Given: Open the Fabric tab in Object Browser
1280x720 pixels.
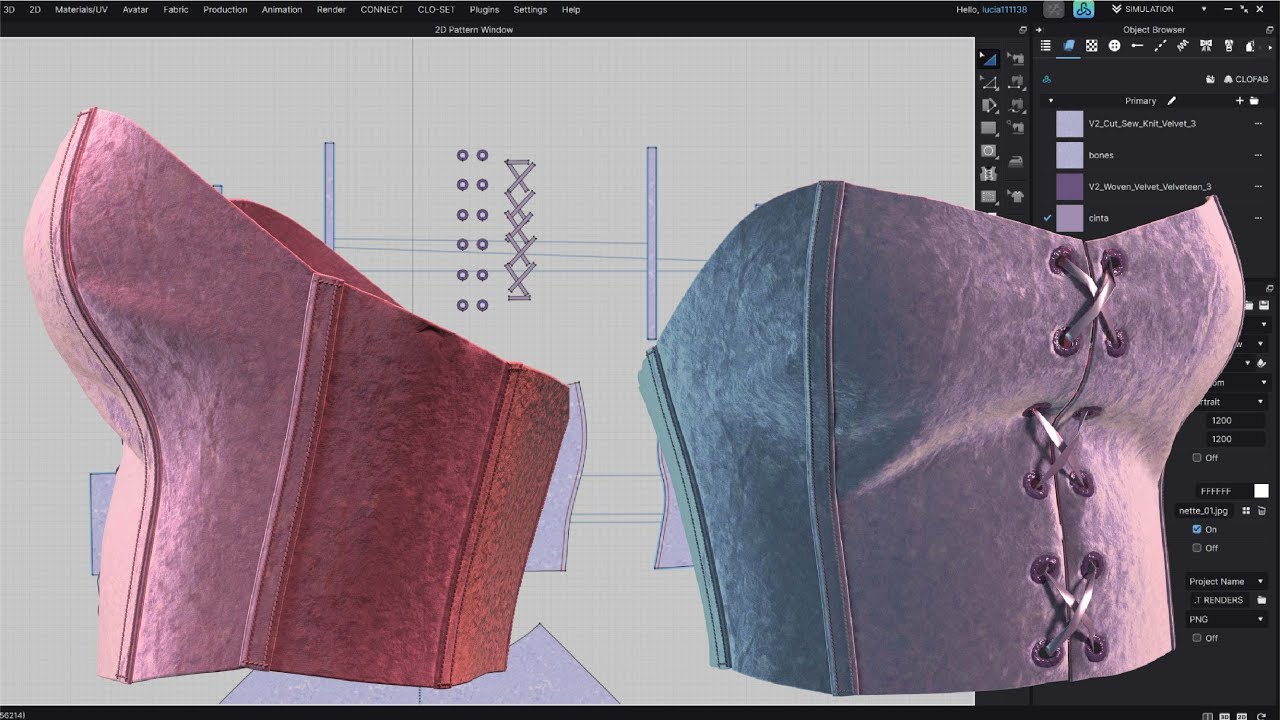Looking at the screenshot, I should click(1069, 46).
